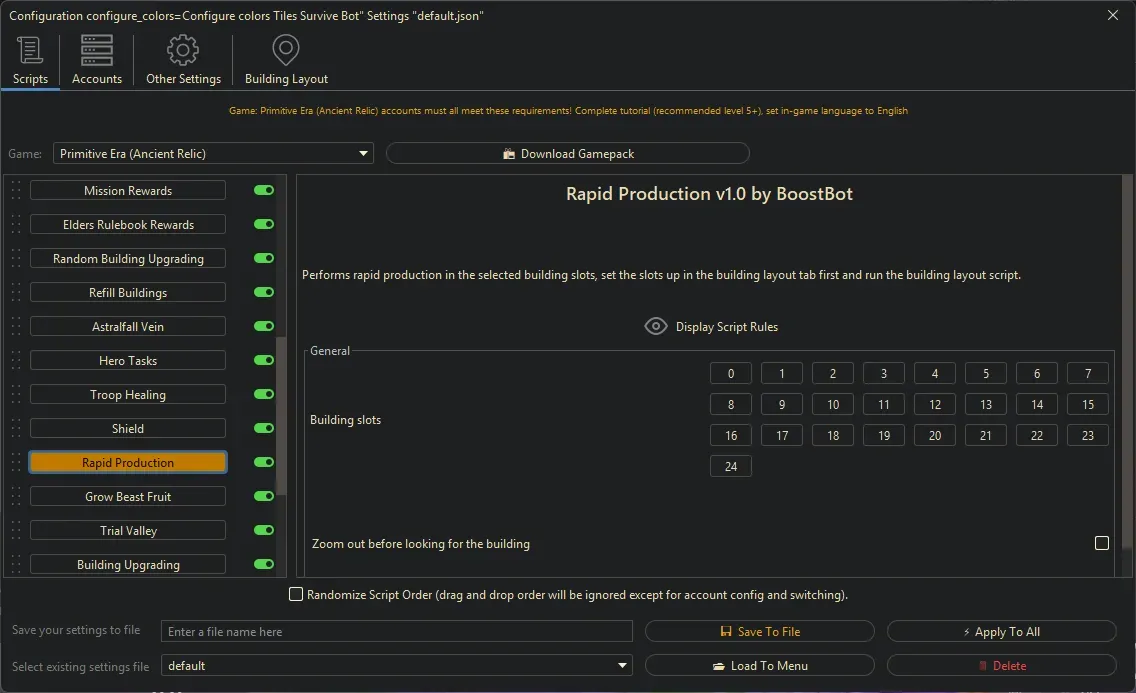Click the gear icon above Other Settings
Image resolution: width=1136 pixels, height=693 pixels.
tap(183, 48)
